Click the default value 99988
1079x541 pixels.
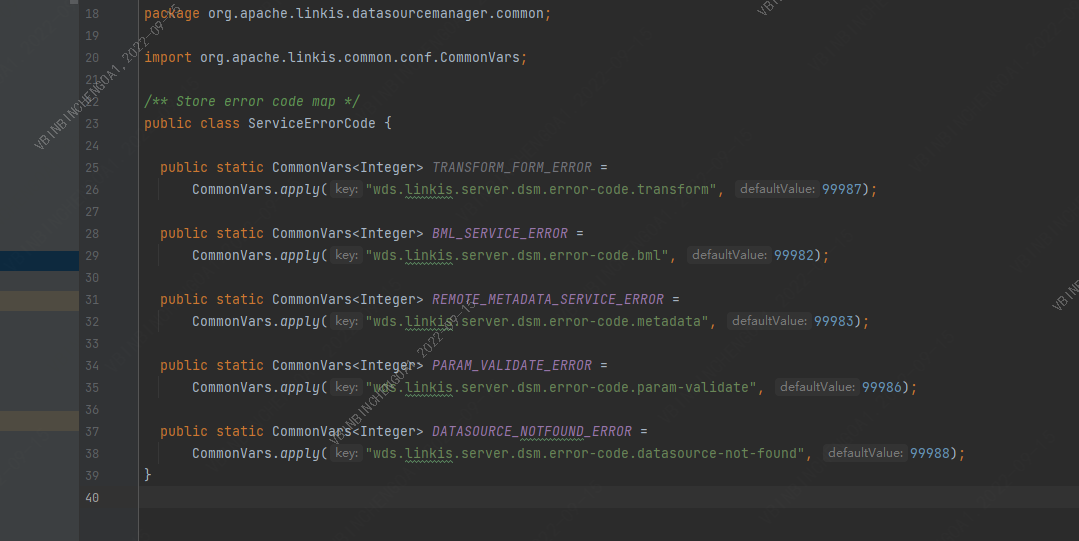[x=930, y=454]
